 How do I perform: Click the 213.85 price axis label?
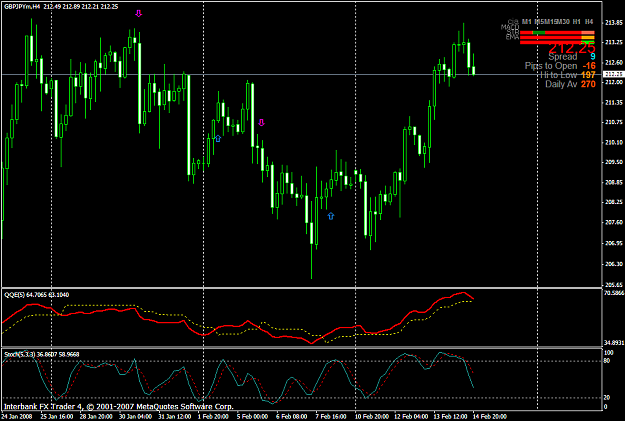[x=614, y=22]
